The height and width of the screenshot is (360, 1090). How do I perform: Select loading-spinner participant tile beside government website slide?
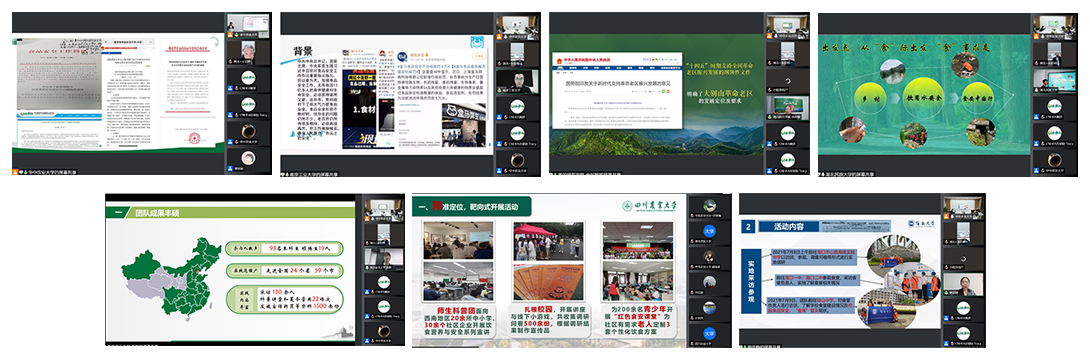click(787, 80)
